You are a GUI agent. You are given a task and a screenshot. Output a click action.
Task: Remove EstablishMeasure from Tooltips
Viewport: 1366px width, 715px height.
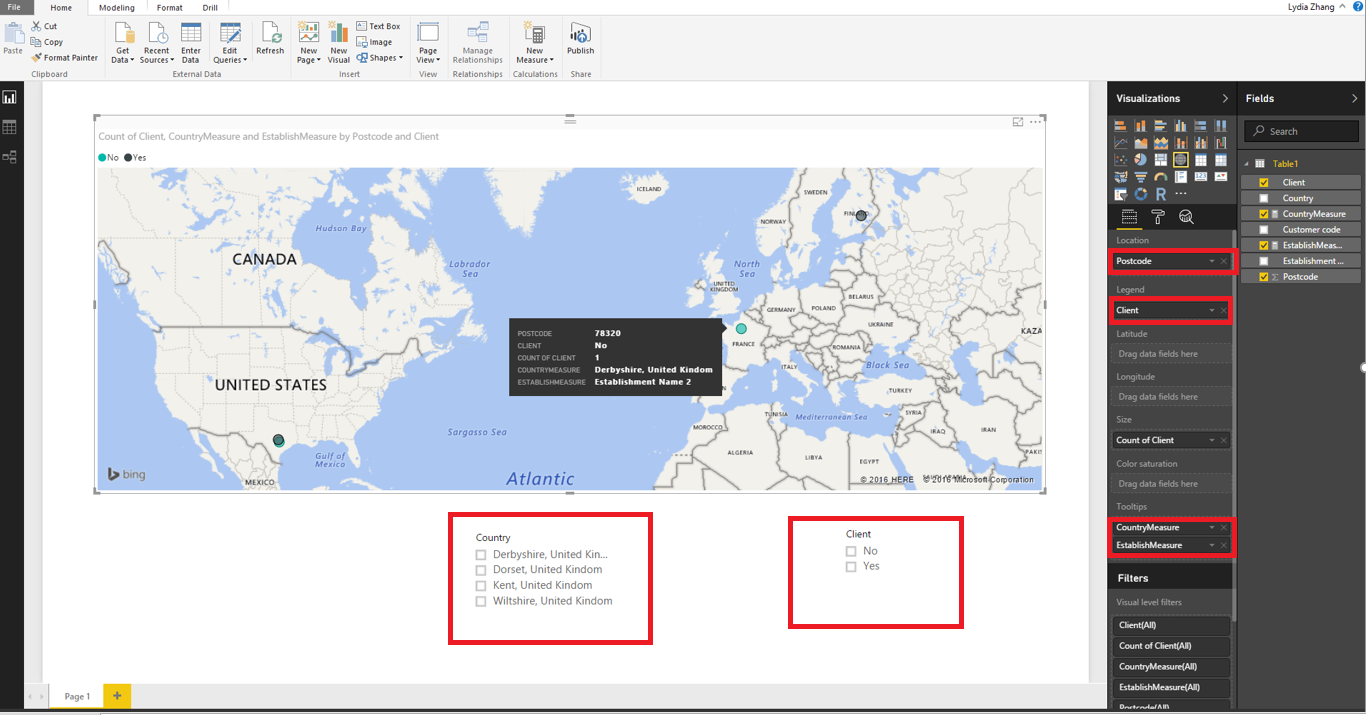[1224, 545]
